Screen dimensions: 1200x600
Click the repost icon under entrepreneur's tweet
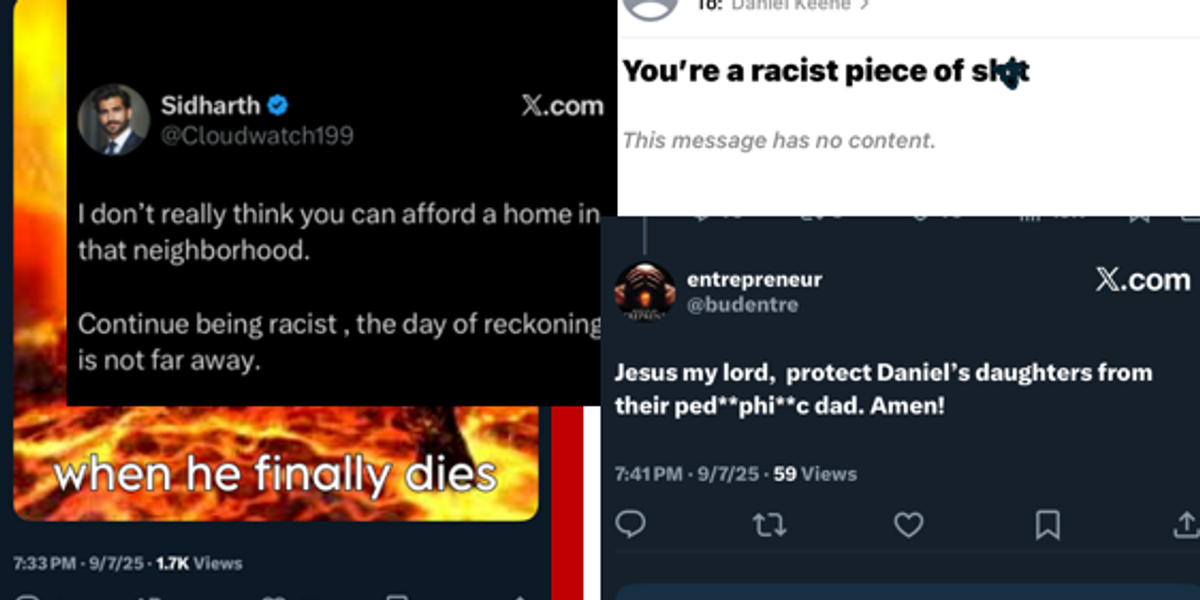point(769,524)
